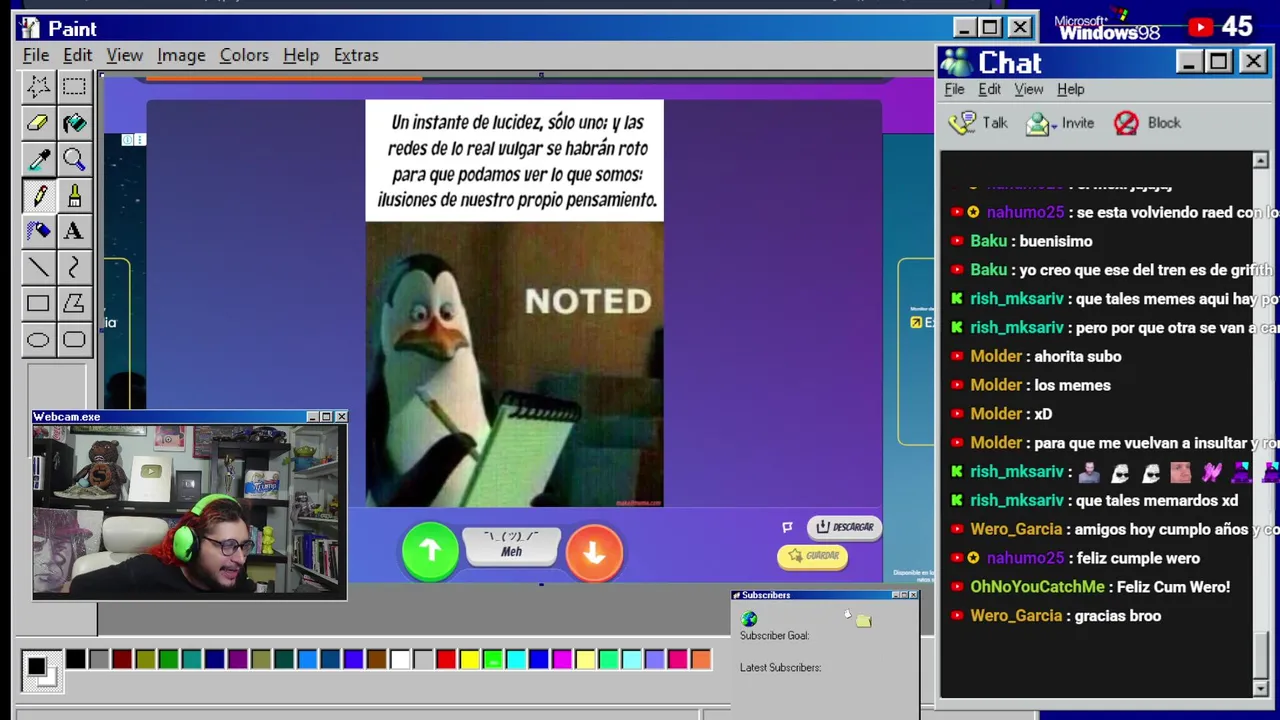Choose the Ellipse tool
Image resolution: width=1280 pixels, height=720 pixels.
(38, 339)
